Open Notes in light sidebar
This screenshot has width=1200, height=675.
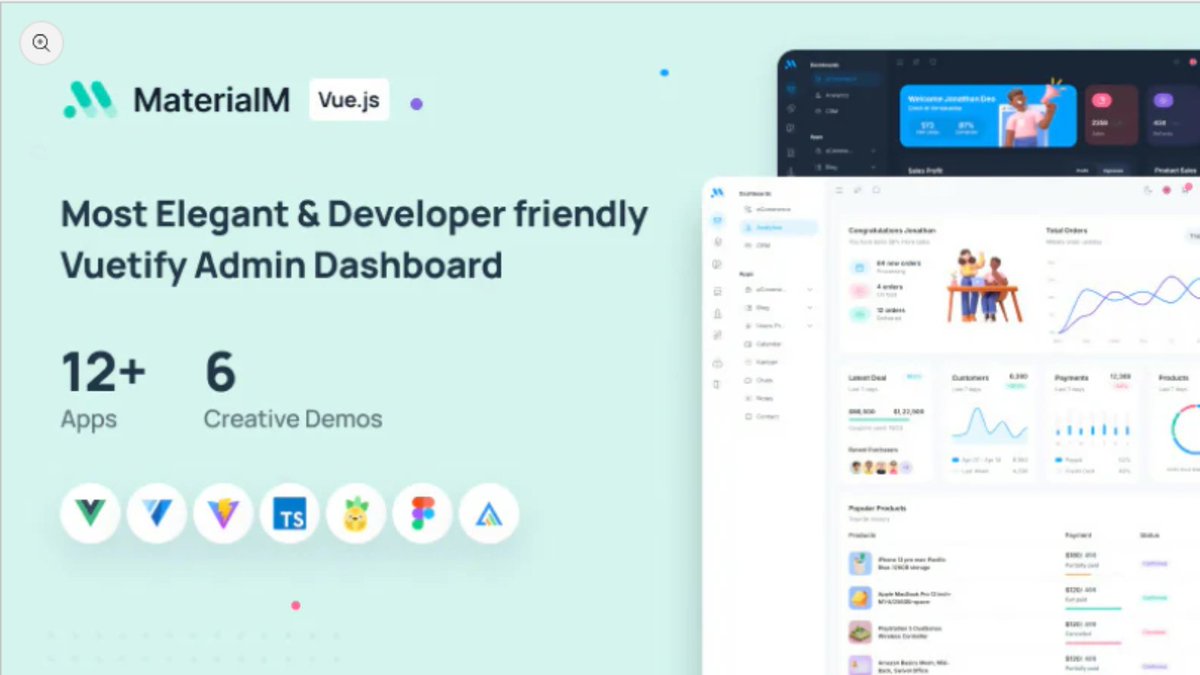tap(759, 398)
